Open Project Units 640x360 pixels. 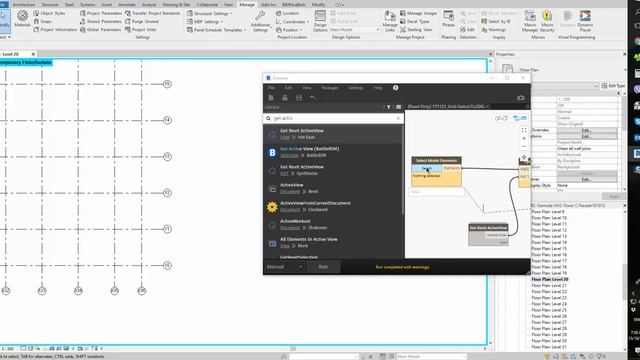coord(140,29)
